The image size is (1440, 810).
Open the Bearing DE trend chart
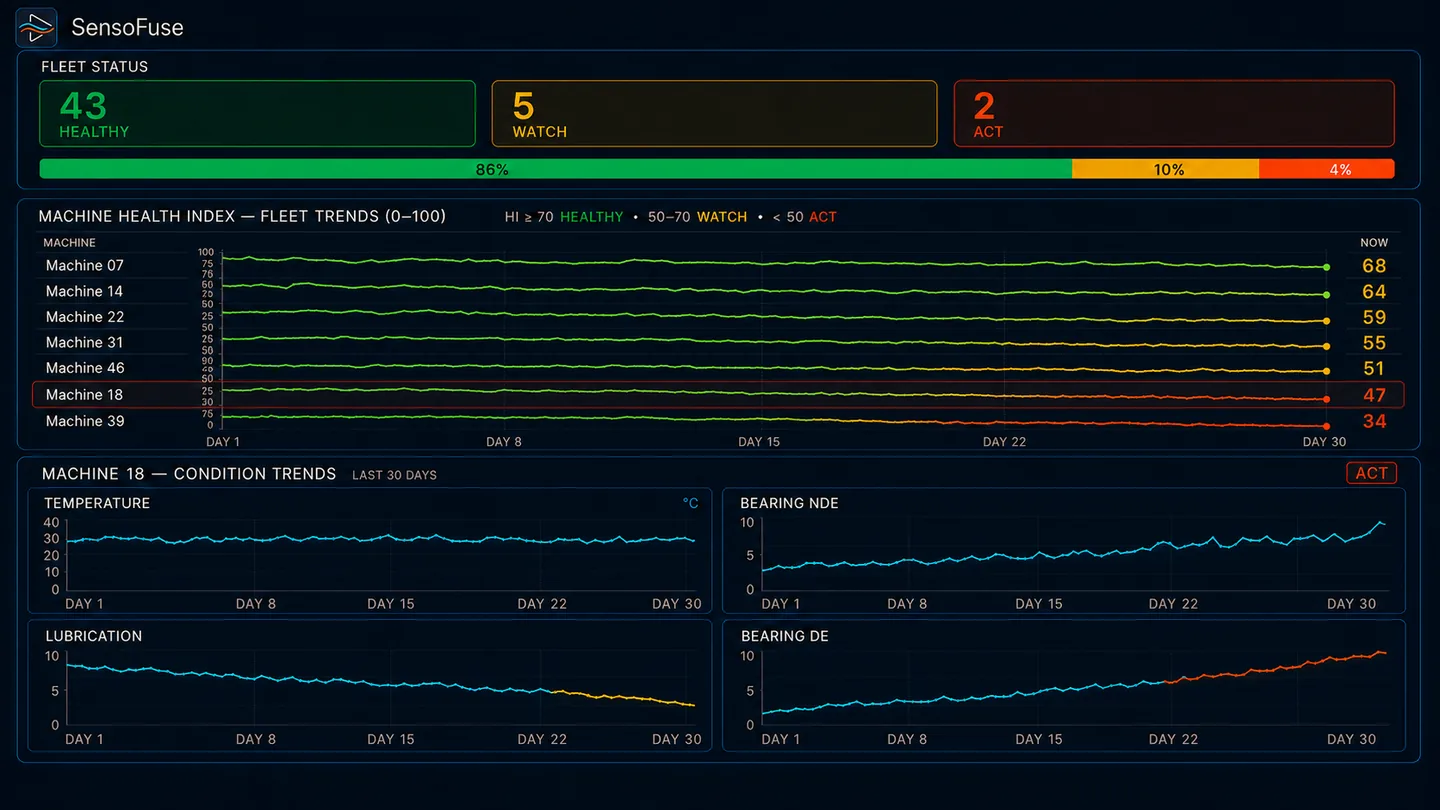(x=1064, y=685)
